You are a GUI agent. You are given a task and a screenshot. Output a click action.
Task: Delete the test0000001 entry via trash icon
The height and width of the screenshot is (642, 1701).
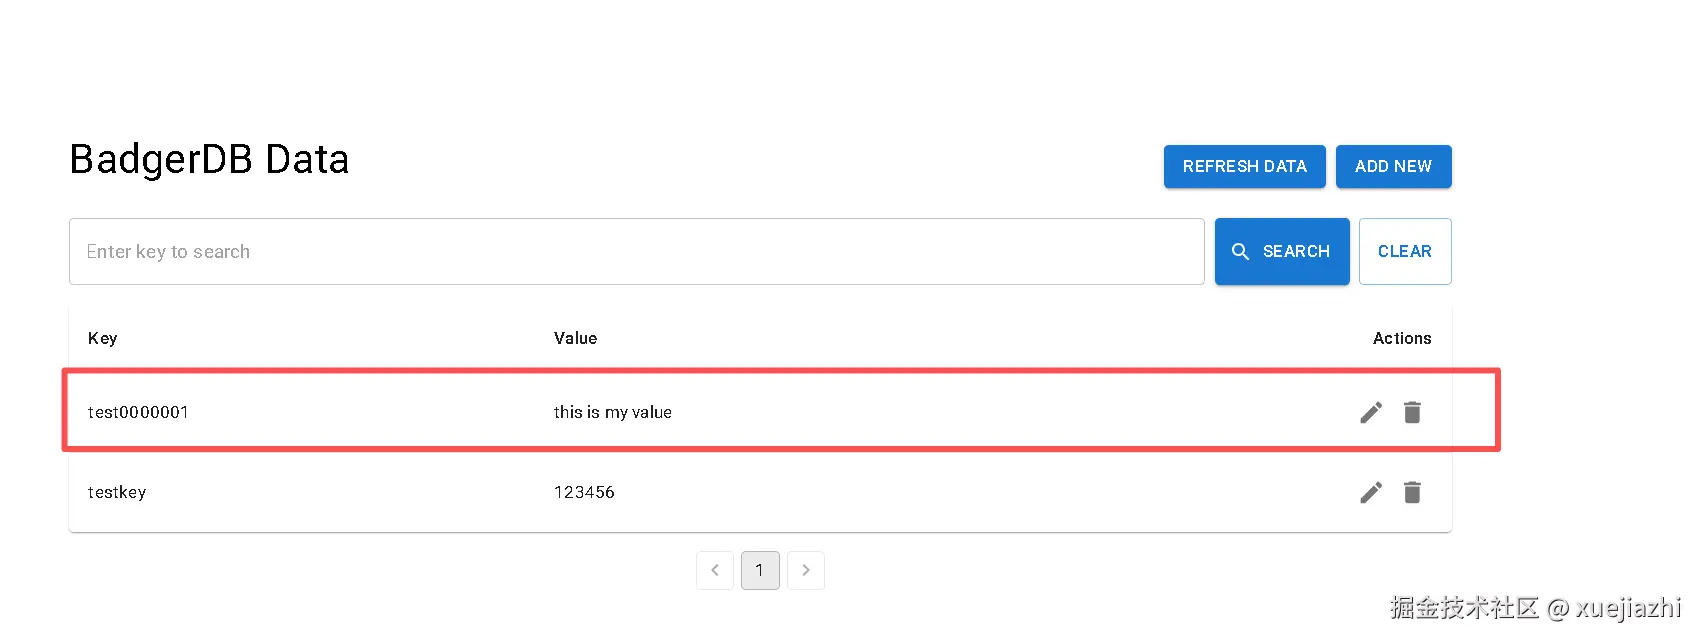(1412, 412)
